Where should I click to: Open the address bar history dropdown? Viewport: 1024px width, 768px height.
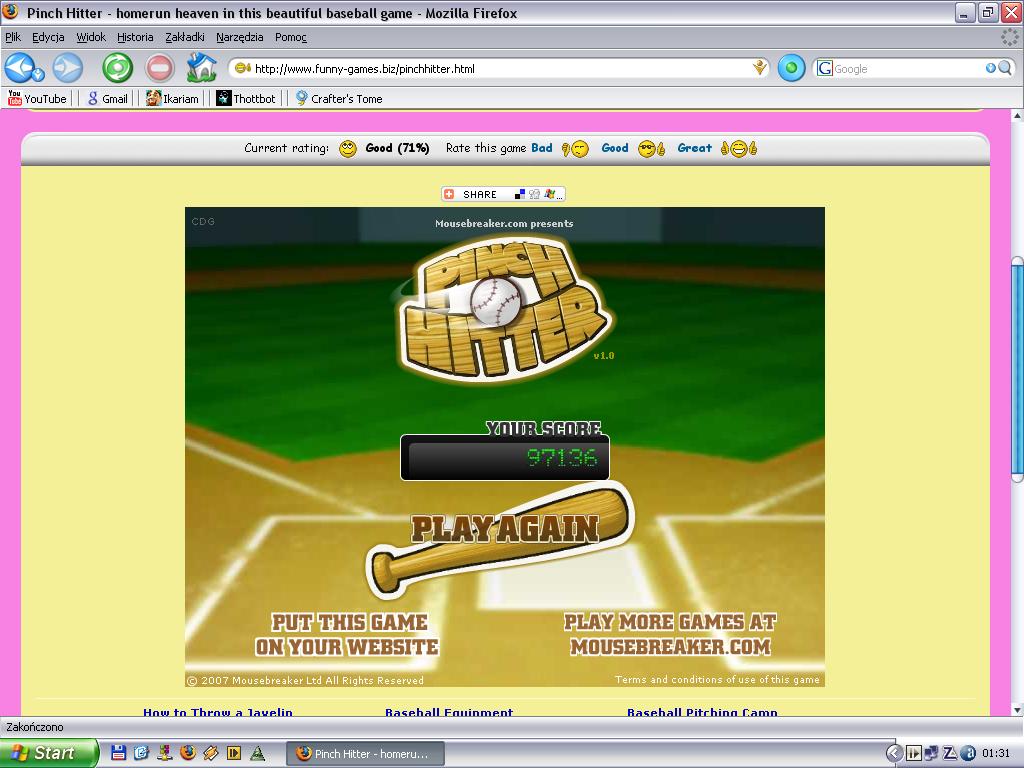tap(760, 68)
